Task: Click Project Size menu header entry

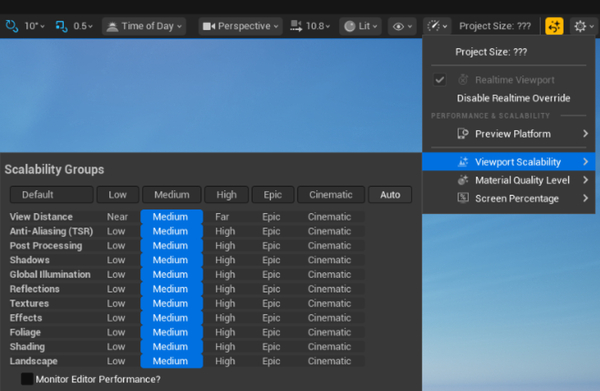Action: (x=491, y=52)
